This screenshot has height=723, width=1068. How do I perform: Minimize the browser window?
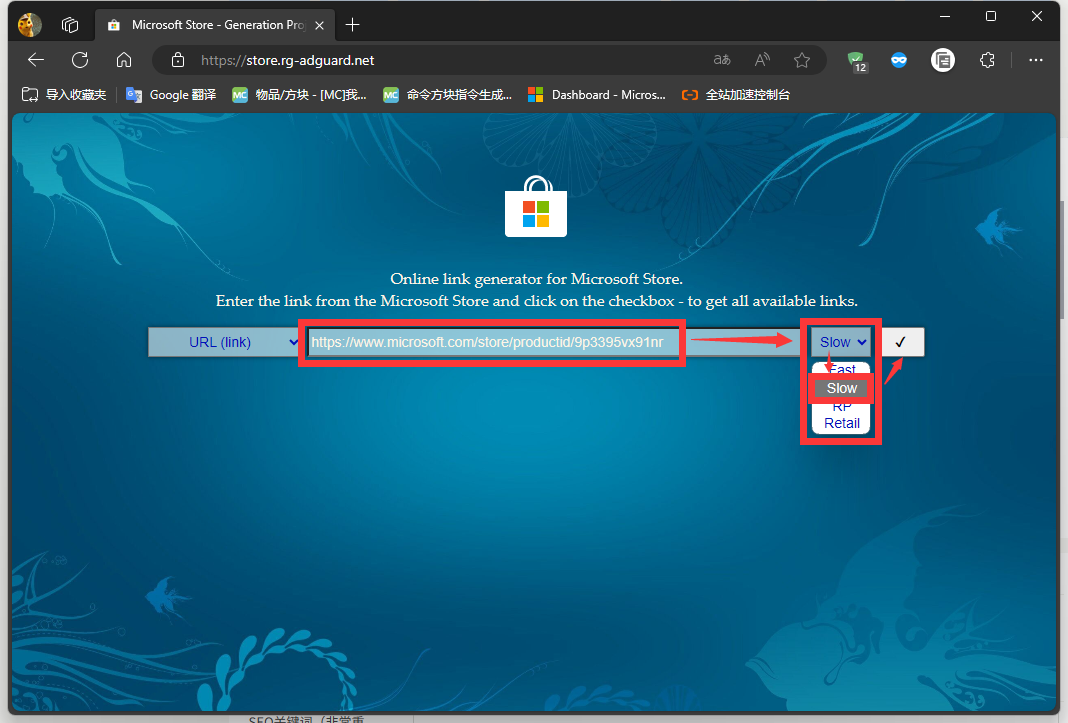(945, 16)
